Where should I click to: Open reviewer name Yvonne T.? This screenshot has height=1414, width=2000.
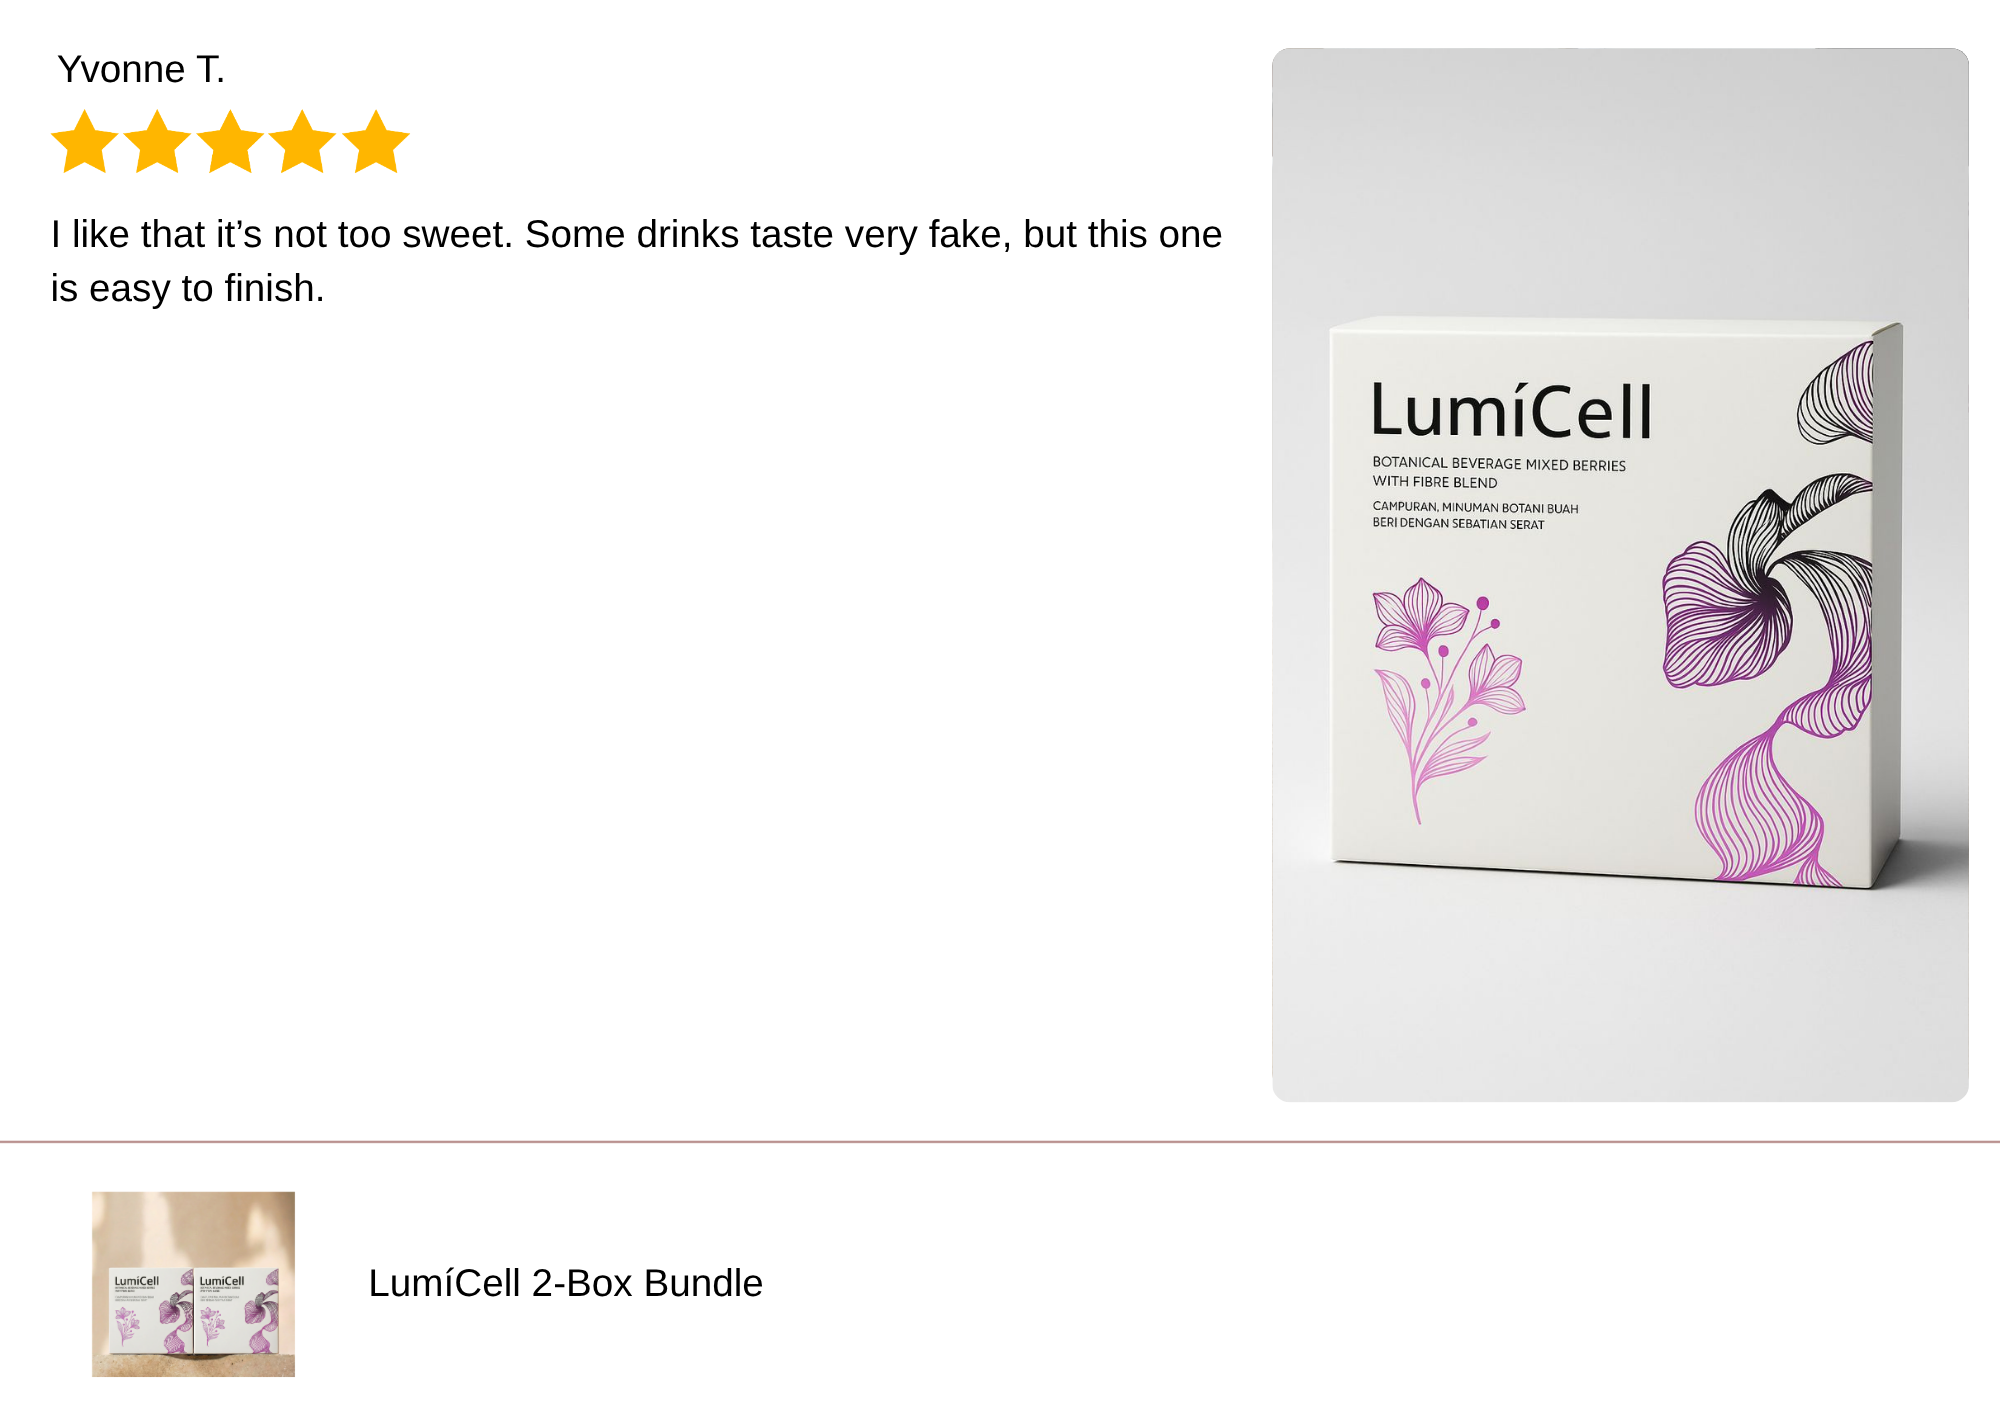click(141, 69)
